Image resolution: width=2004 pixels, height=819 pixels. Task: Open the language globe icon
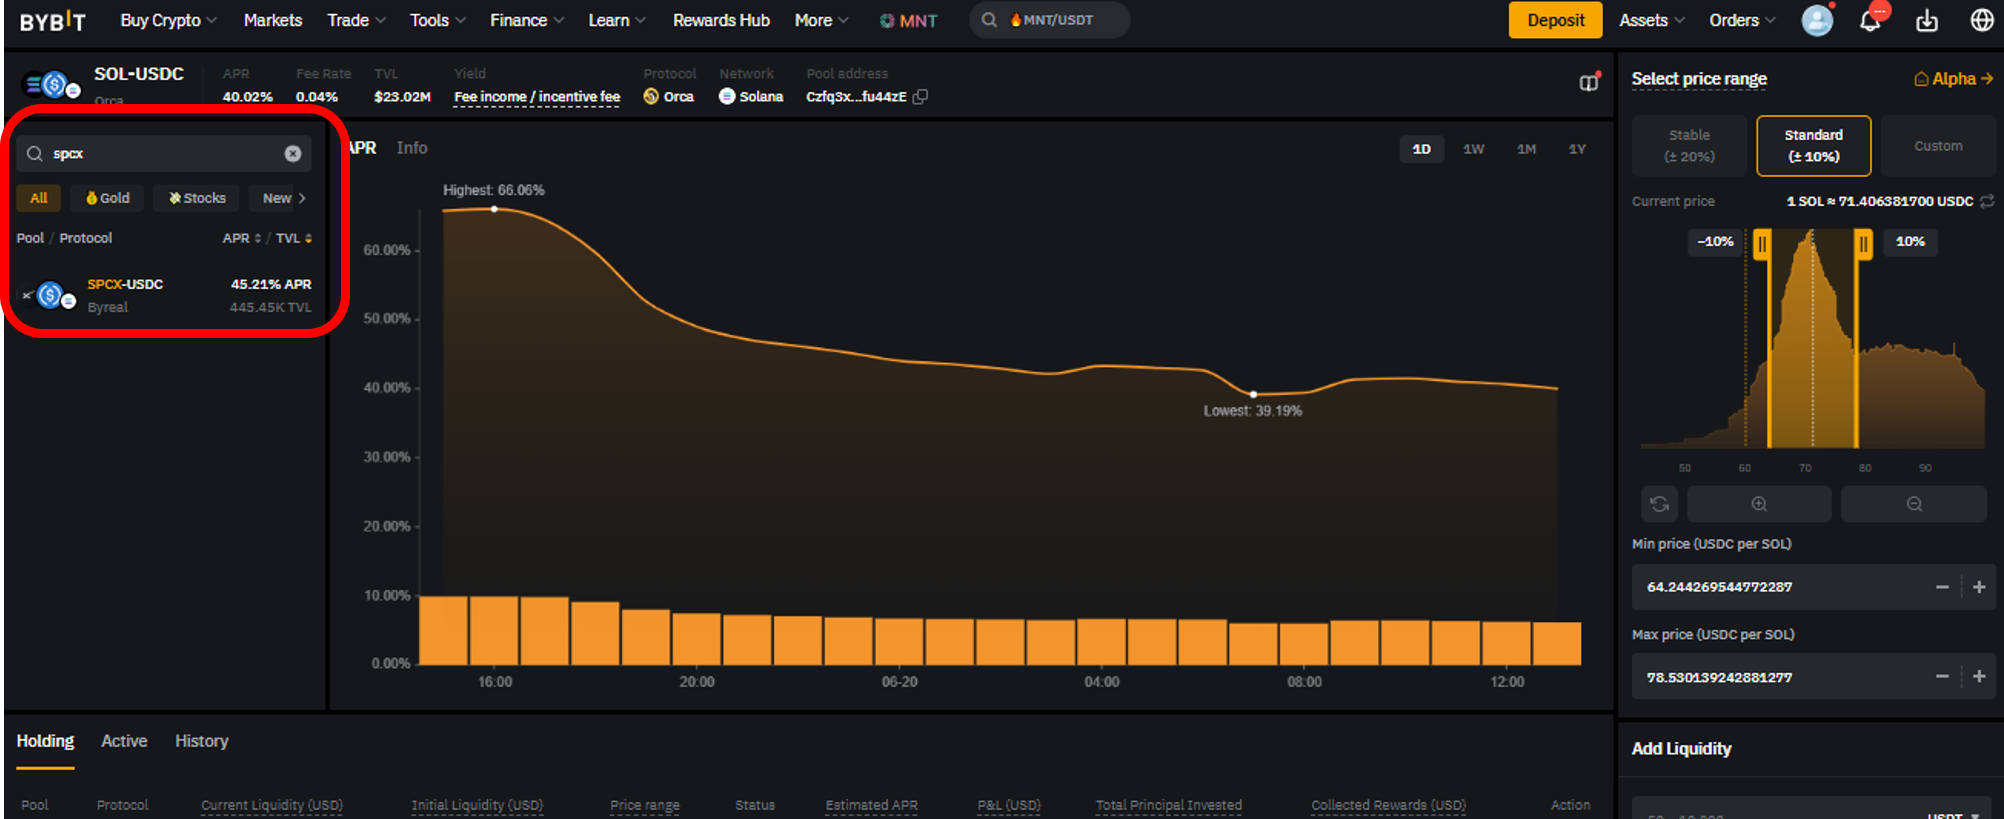[1982, 21]
